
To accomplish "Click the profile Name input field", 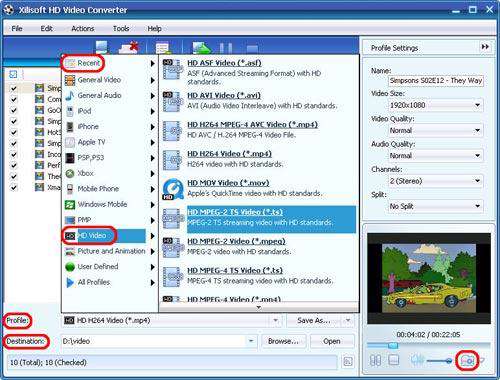I will 436,81.
